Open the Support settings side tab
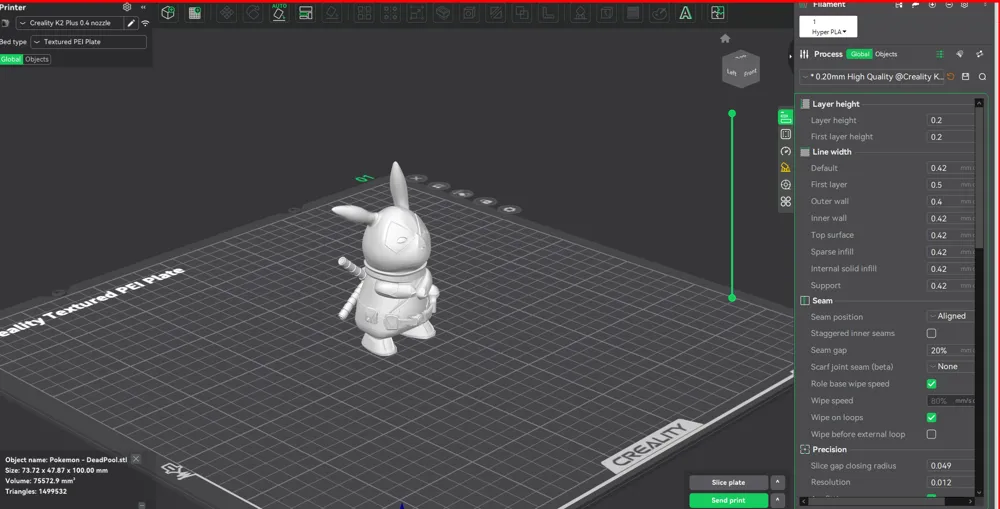Screen dimensions: 1000x509 (786, 168)
